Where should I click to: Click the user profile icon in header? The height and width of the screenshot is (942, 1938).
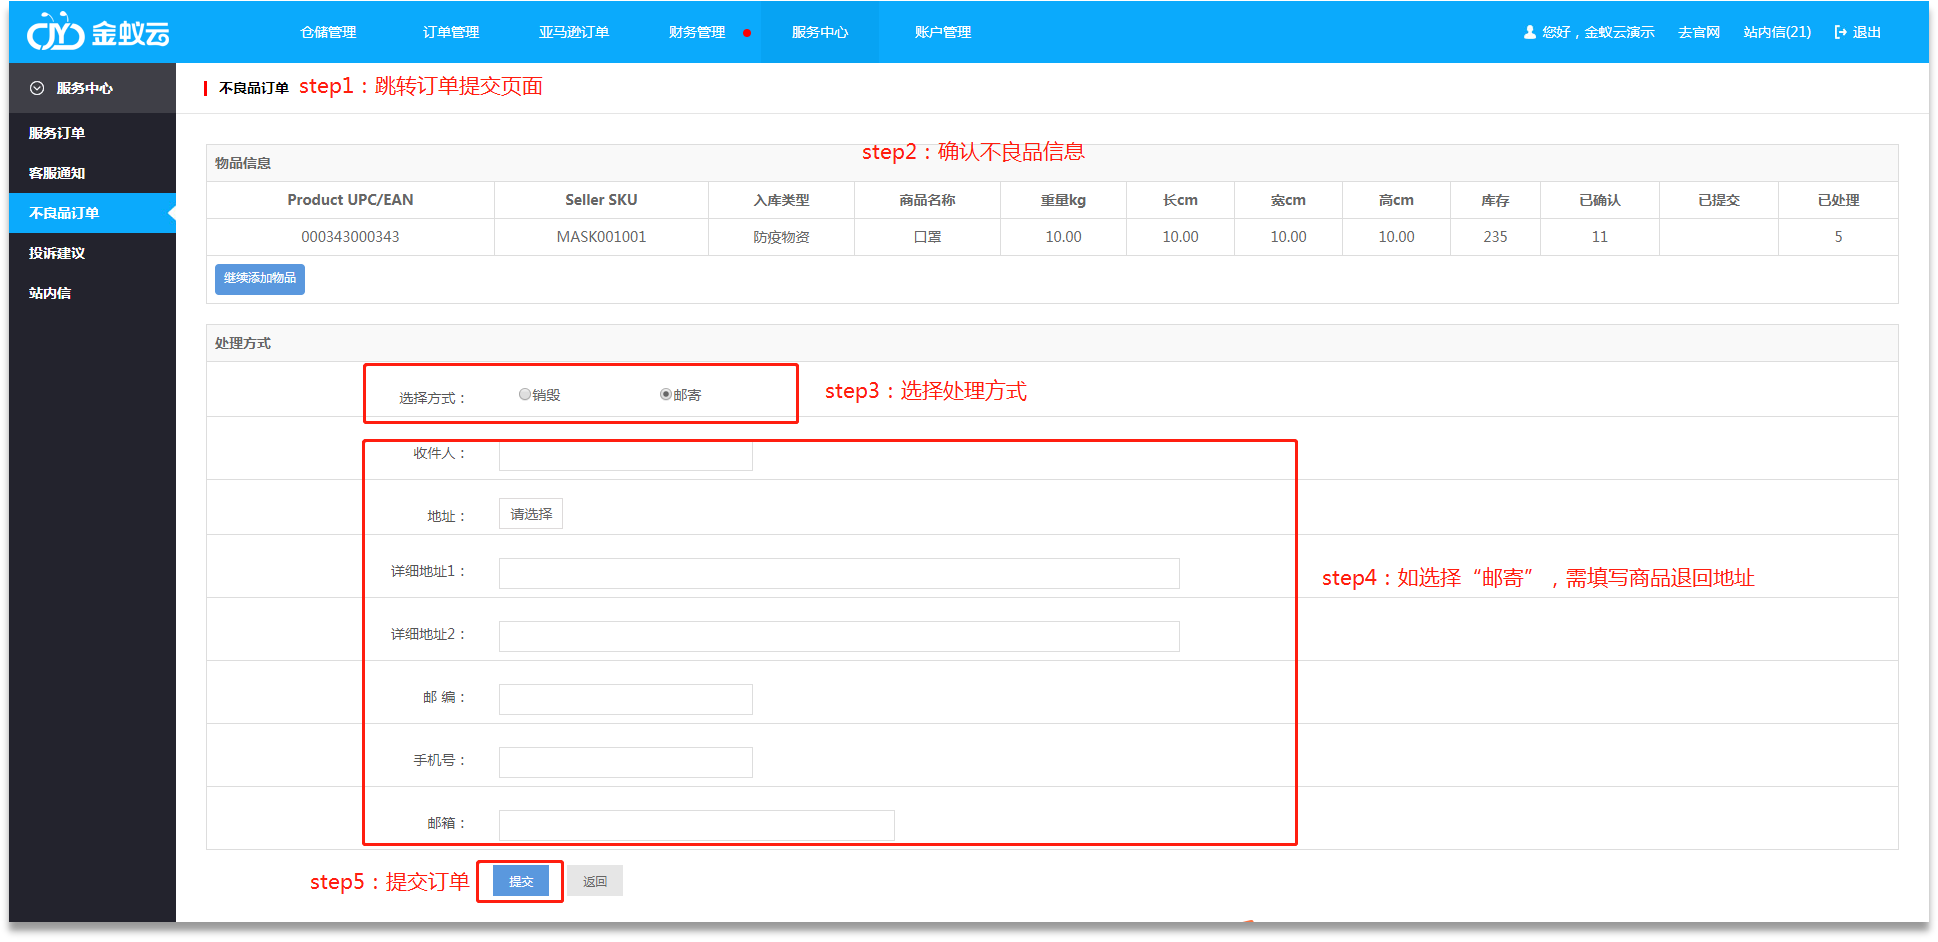(x=1529, y=32)
